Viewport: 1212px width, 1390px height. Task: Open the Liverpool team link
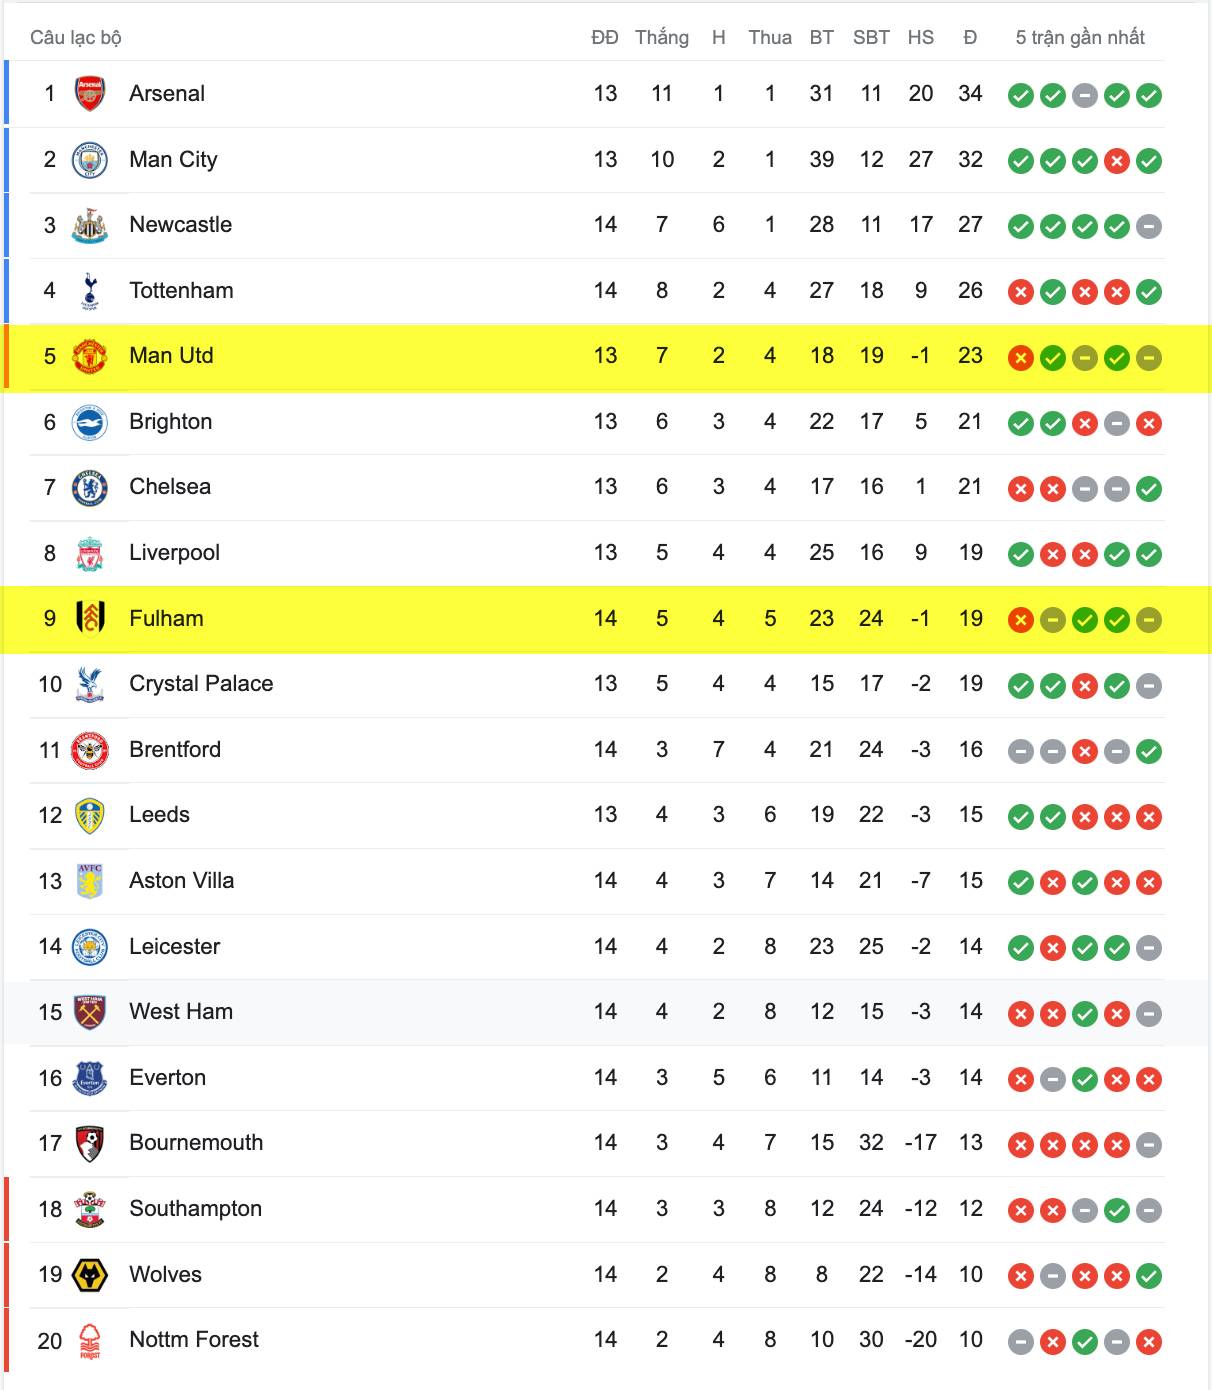pos(174,553)
